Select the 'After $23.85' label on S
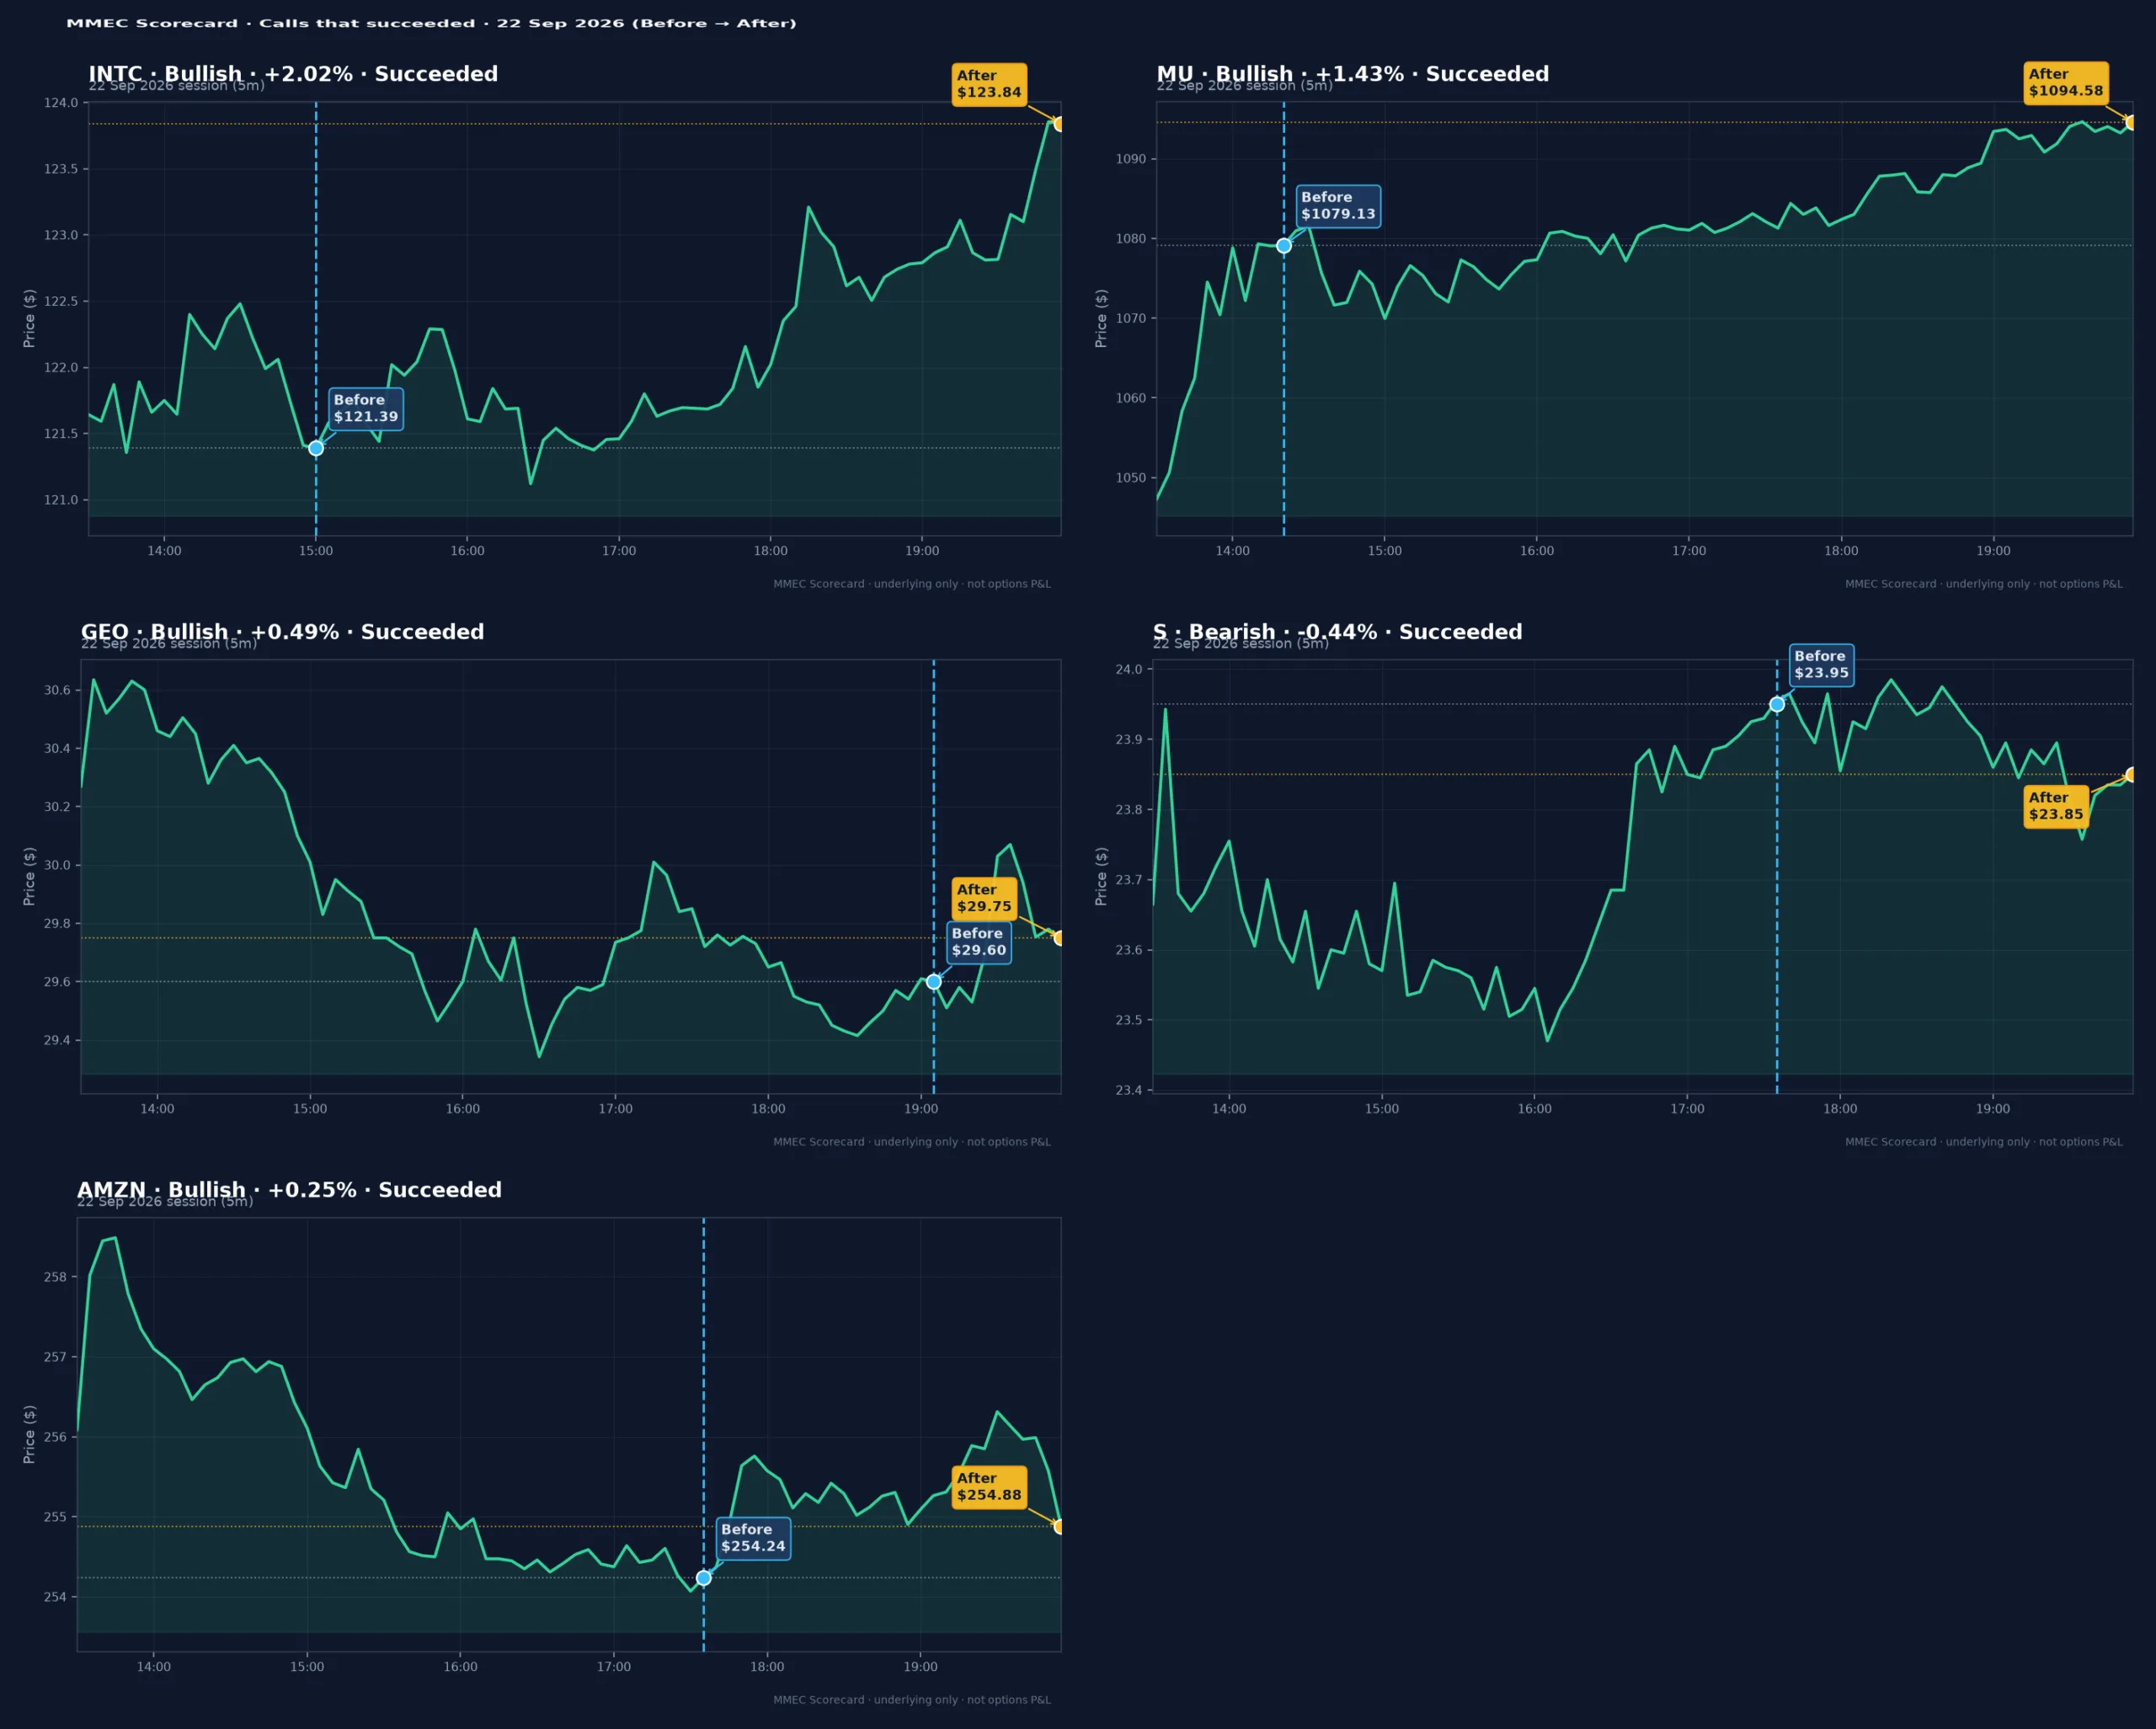Viewport: 2156px width, 1729px height. 2056,806
